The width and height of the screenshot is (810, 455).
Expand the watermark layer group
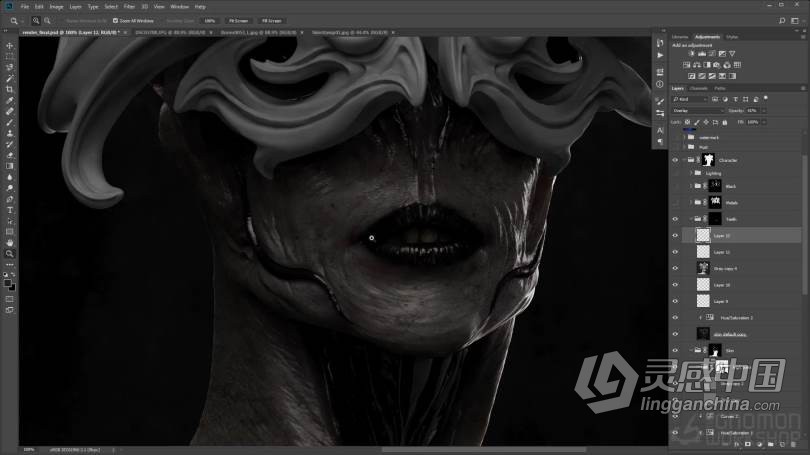[684, 137]
